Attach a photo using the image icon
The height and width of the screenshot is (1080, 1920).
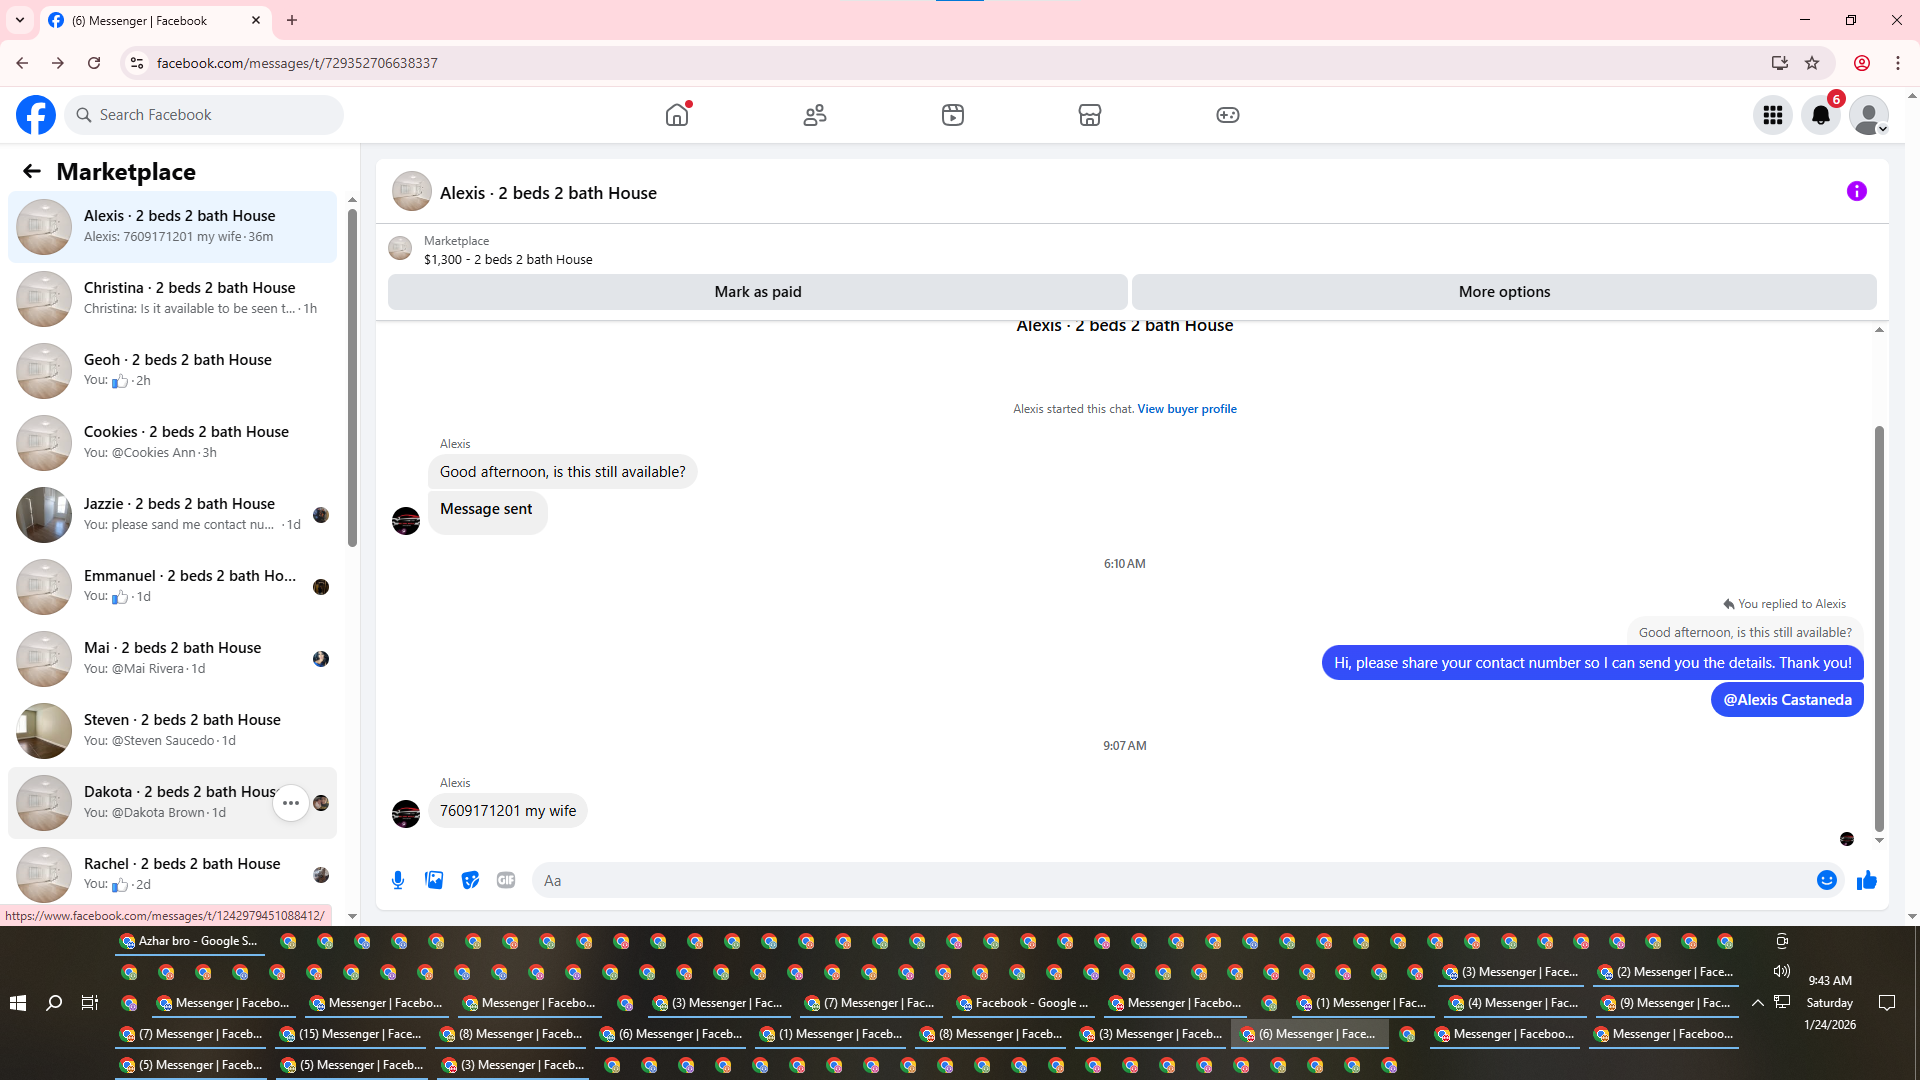point(434,880)
